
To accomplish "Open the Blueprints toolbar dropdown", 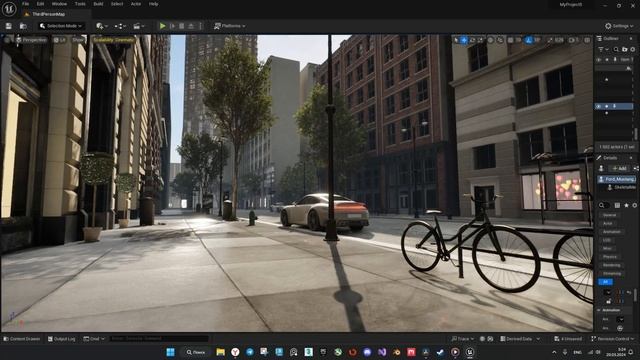I will [120, 26].
